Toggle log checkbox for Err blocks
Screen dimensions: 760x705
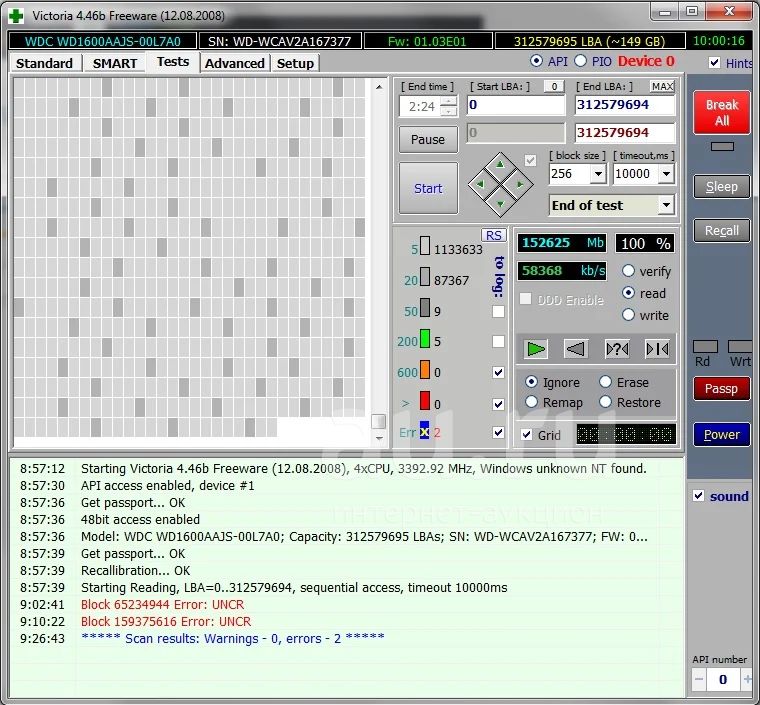pyautogui.click(x=498, y=432)
